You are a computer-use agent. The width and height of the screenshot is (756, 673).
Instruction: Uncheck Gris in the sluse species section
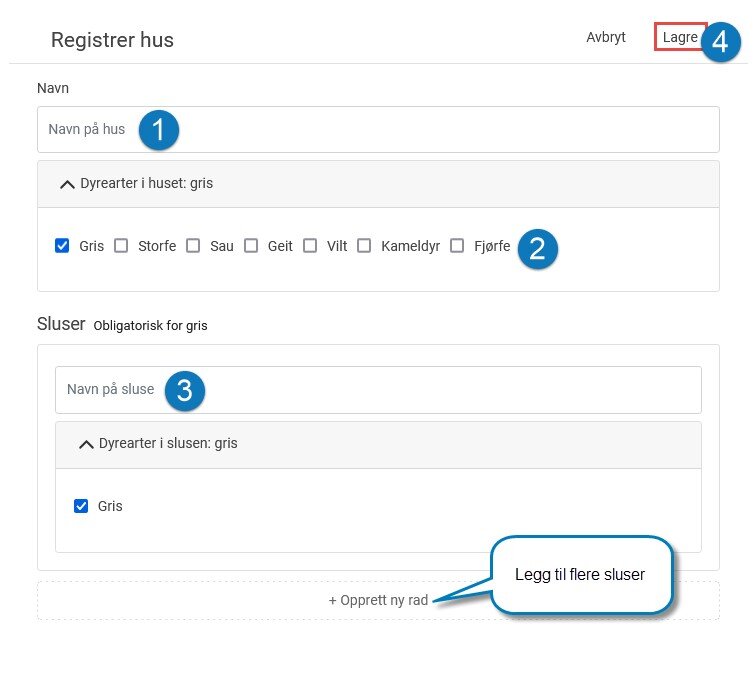click(81, 506)
